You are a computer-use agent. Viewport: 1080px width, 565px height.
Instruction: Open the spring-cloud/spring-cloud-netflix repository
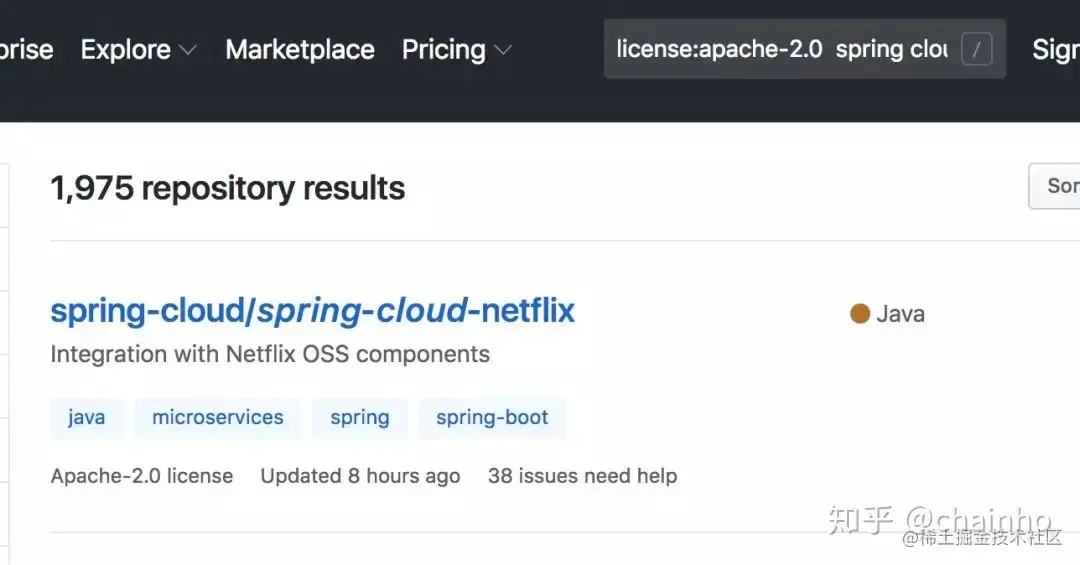point(312,311)
